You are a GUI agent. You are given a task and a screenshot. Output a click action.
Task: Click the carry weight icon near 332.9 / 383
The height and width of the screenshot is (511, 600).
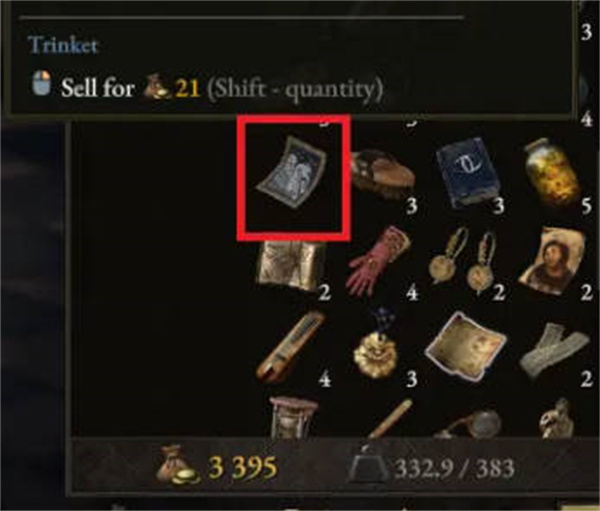367,466
